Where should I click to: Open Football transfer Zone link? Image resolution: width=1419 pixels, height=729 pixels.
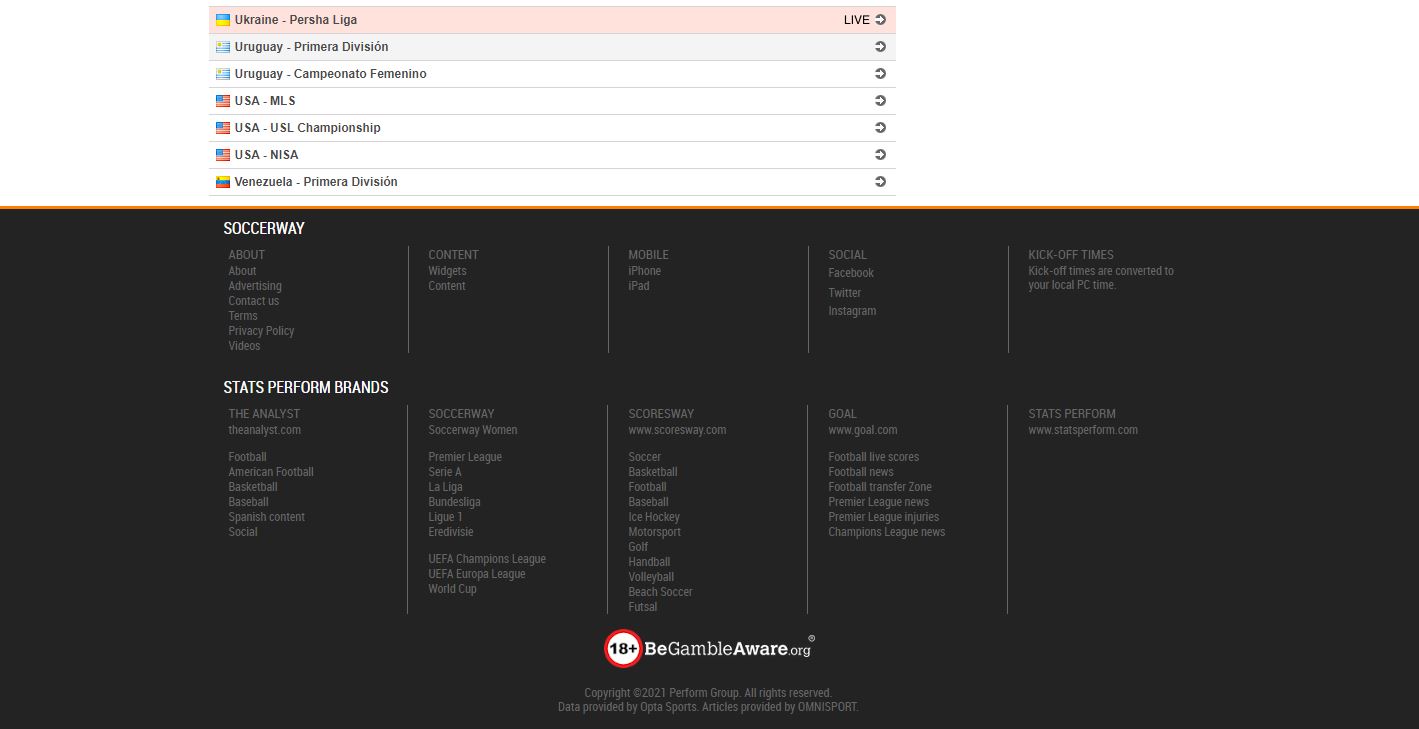coord(880,487)
